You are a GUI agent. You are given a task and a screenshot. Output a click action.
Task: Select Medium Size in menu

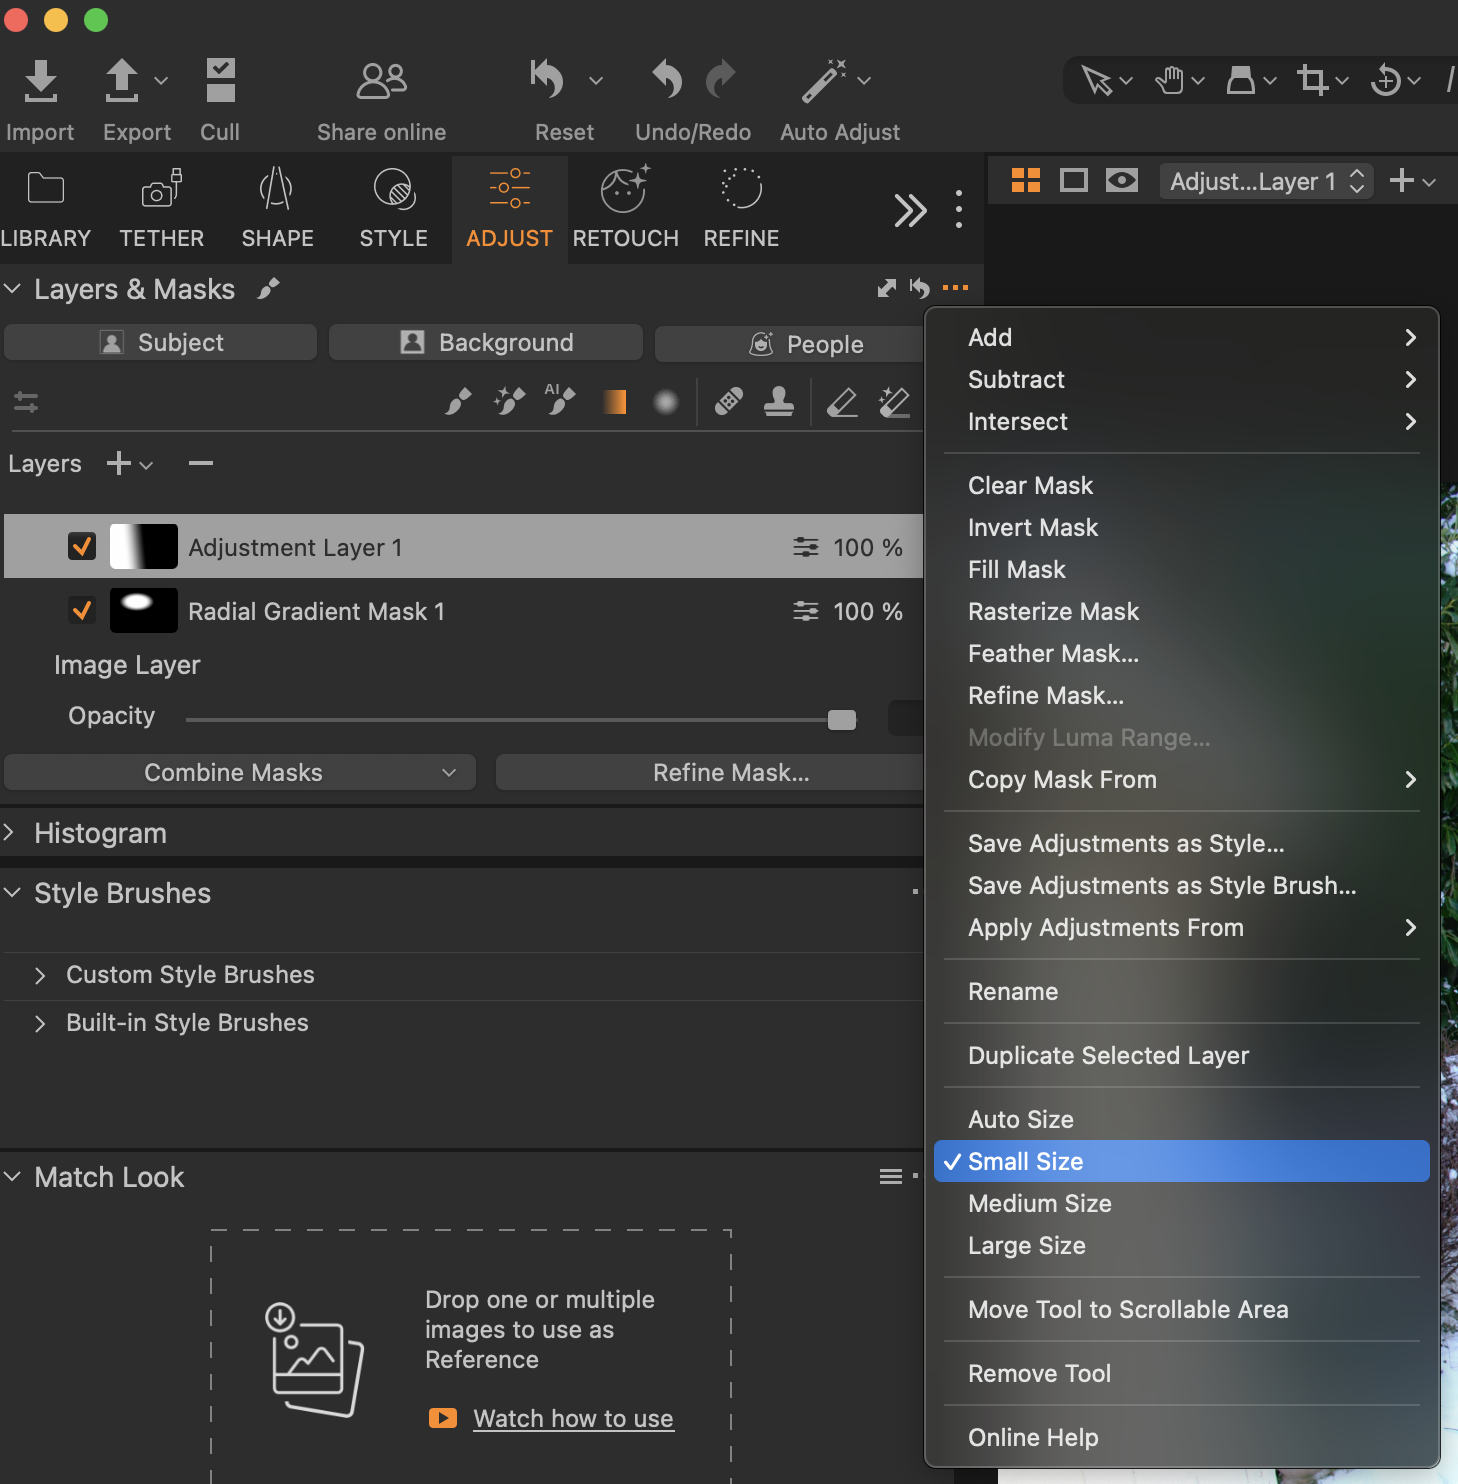point(1181,1203)
